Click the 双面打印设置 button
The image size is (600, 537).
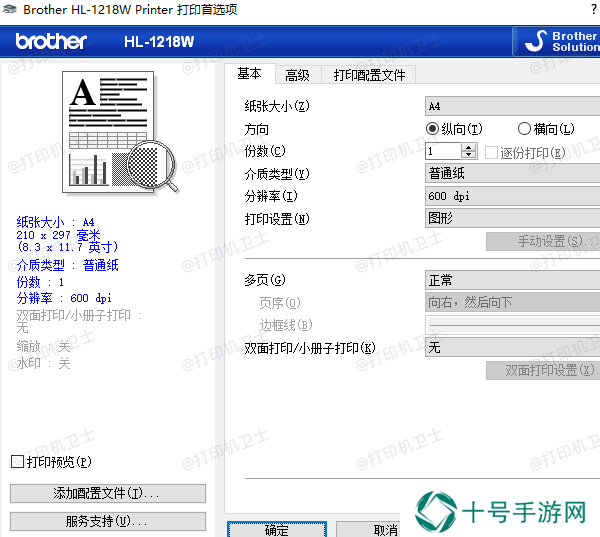(543, 370)
